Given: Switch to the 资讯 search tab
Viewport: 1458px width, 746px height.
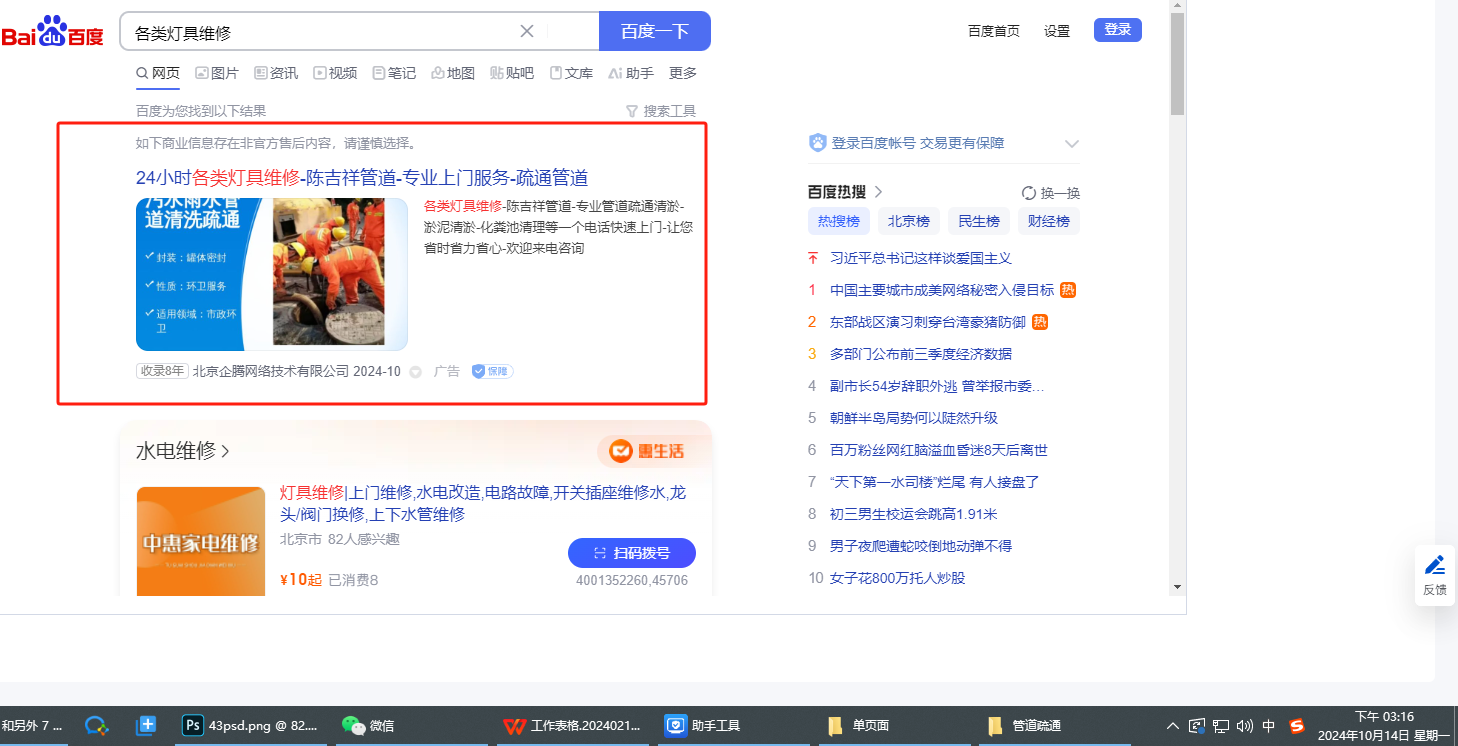Looking at the screenshot, I should pos(276,73).
